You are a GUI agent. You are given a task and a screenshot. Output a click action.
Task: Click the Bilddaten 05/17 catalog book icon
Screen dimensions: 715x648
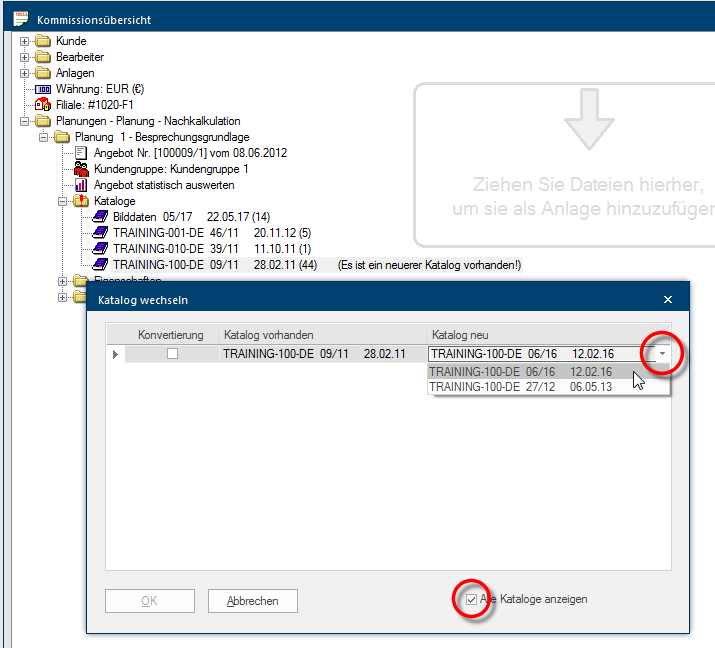click(101, 217)
